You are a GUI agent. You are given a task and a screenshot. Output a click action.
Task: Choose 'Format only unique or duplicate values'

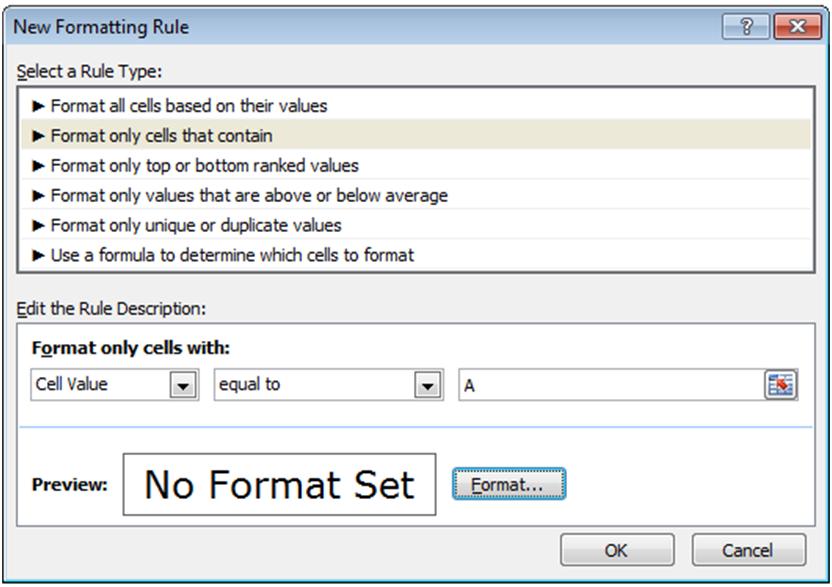coord(416,225)
